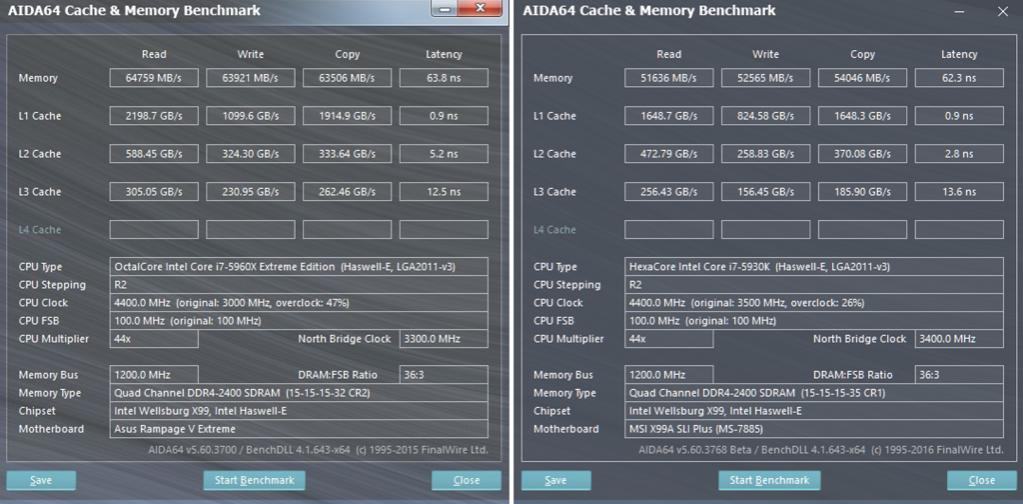Image resolution: width=1023 pixels, height=504 pixels.
Task: Select Memory Latency value 63.8 ns
Action: (444, 78)
